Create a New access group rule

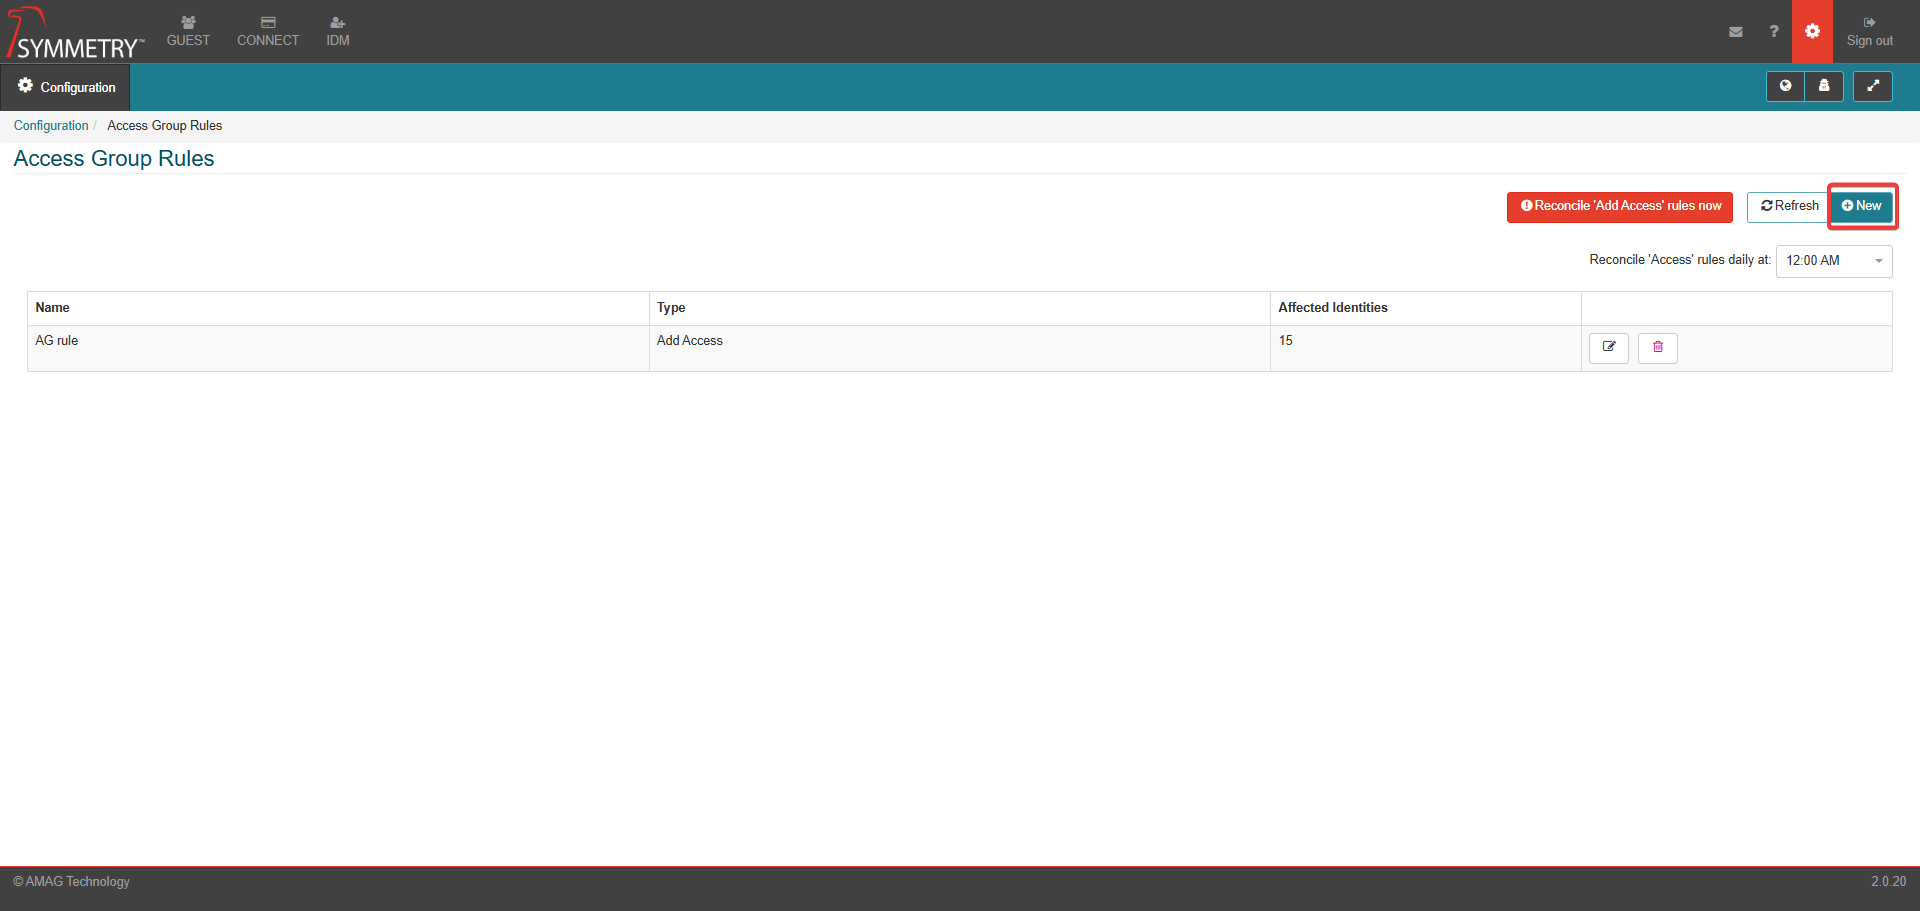coord(1862,206)
